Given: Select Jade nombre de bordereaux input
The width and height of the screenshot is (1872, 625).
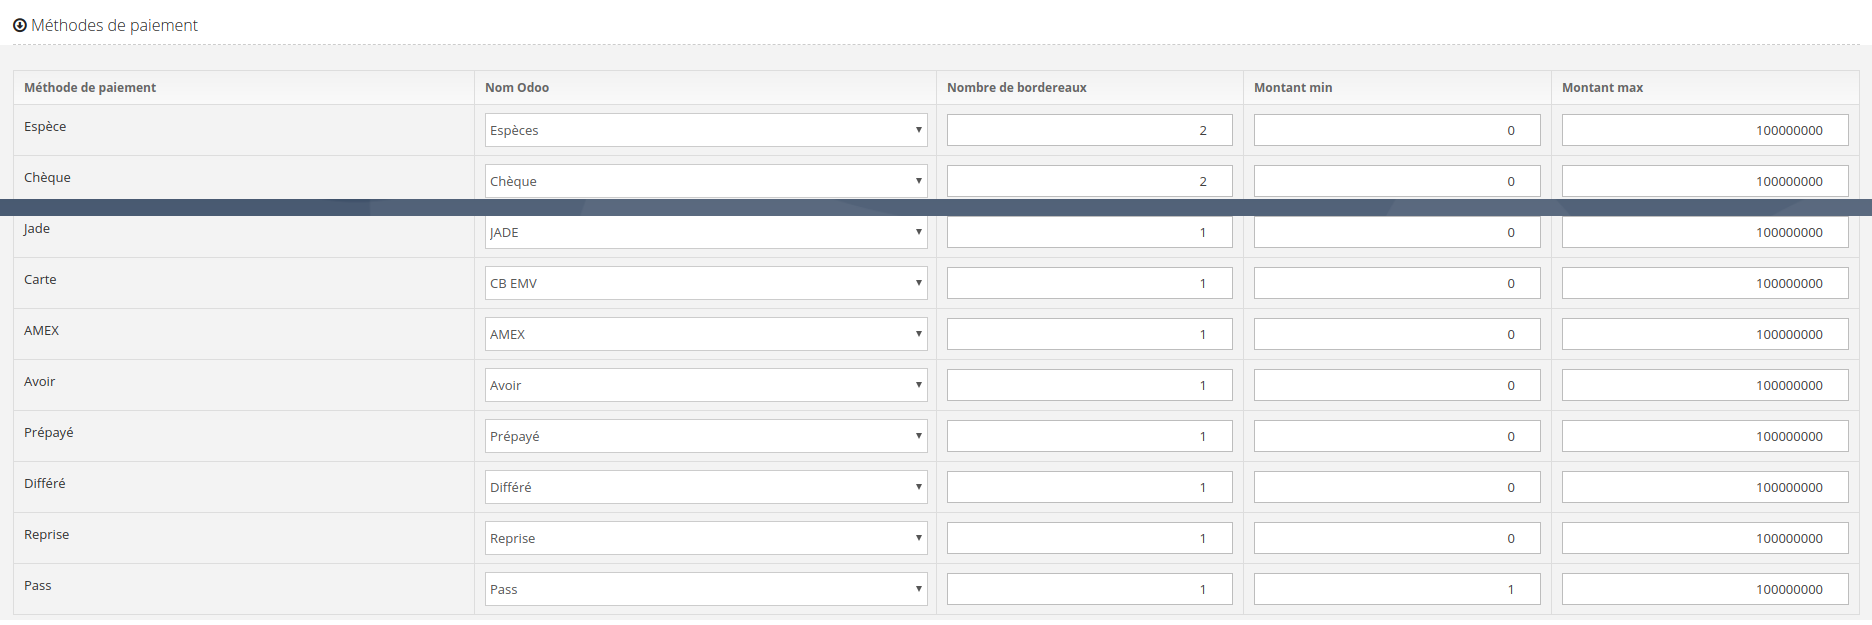Looking at the screenshot, I should point(1089,233).
